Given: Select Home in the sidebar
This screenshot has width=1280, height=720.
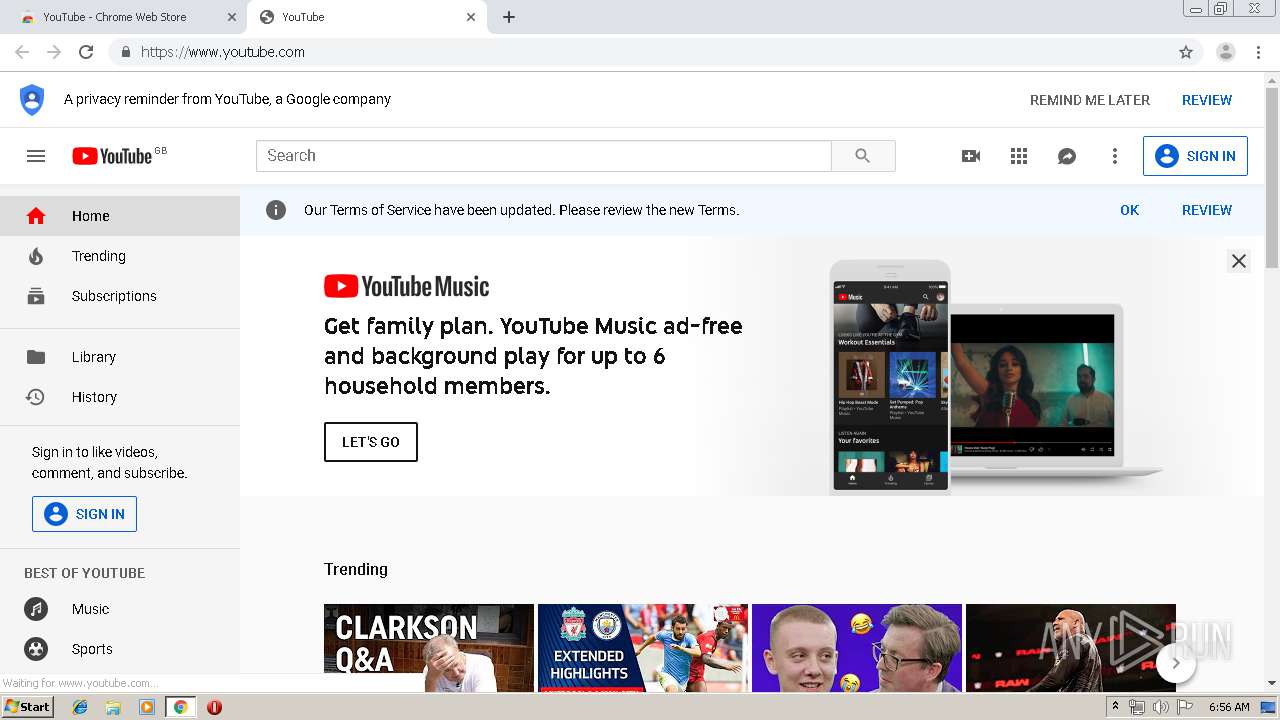Looking at the screenshot, I should 120,216.
